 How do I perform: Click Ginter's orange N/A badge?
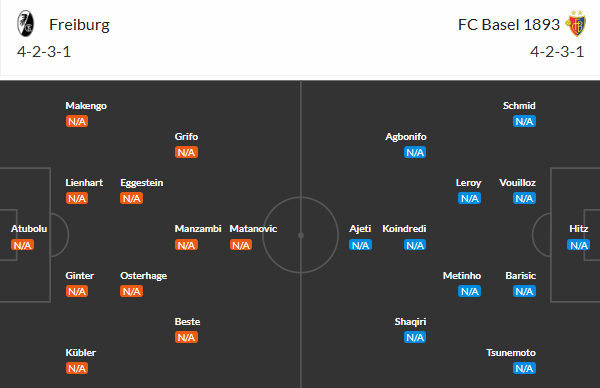[77, 291]
